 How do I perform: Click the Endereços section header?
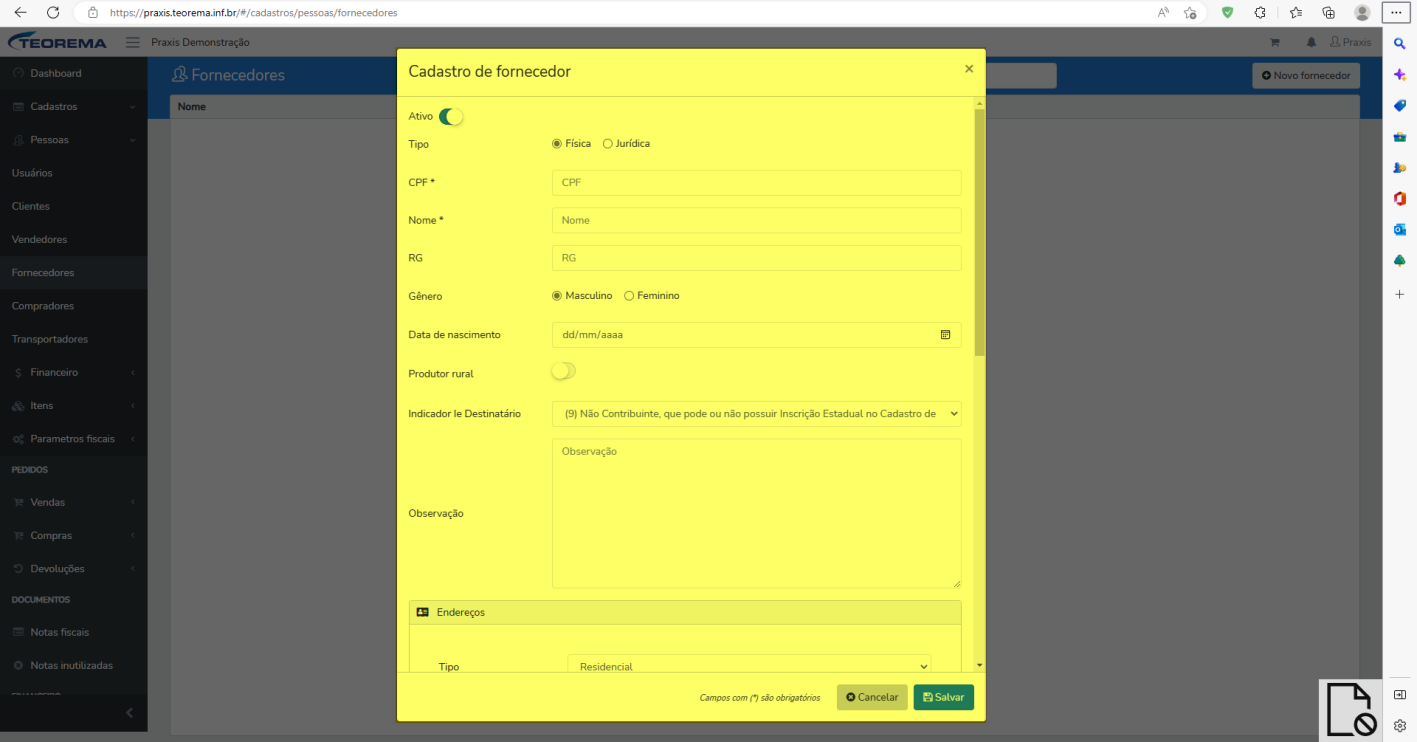[685, 612]
